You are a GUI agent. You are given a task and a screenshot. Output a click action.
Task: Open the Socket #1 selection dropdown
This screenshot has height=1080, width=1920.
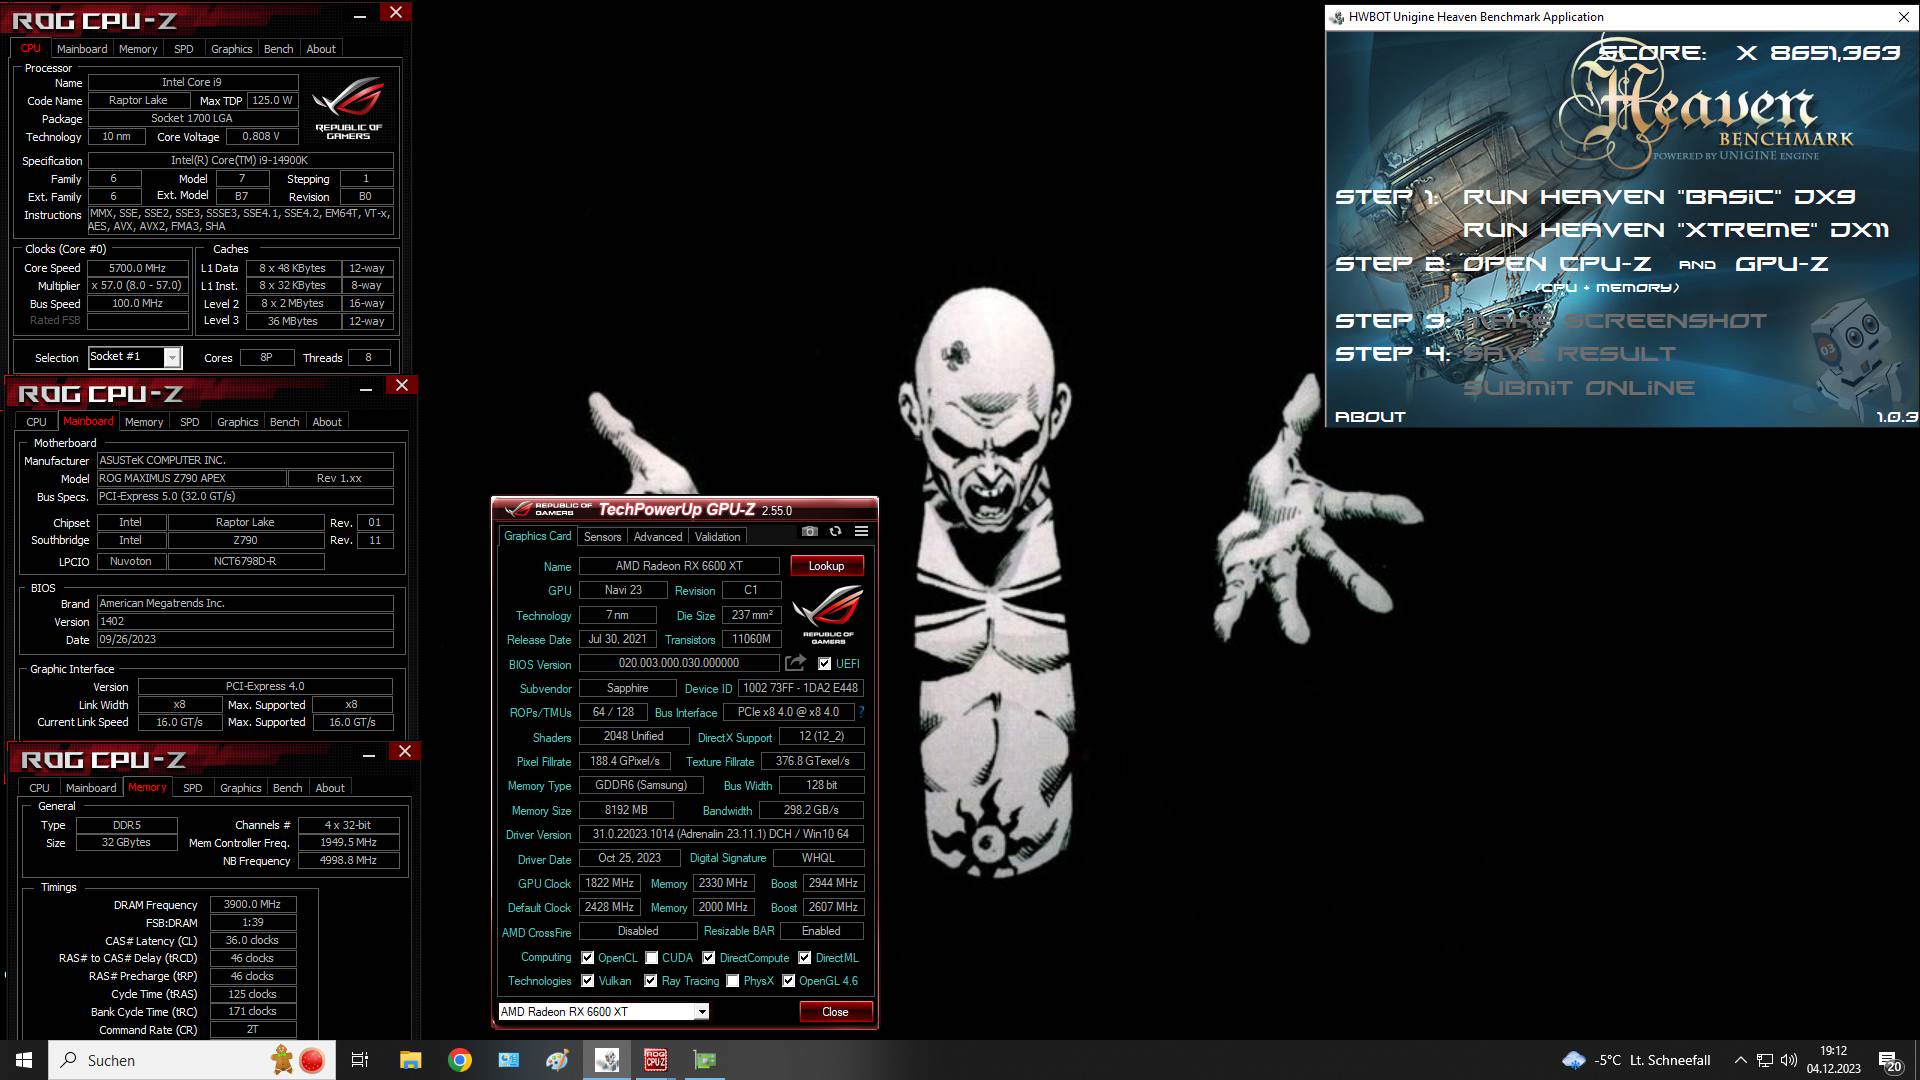(135, 357)
